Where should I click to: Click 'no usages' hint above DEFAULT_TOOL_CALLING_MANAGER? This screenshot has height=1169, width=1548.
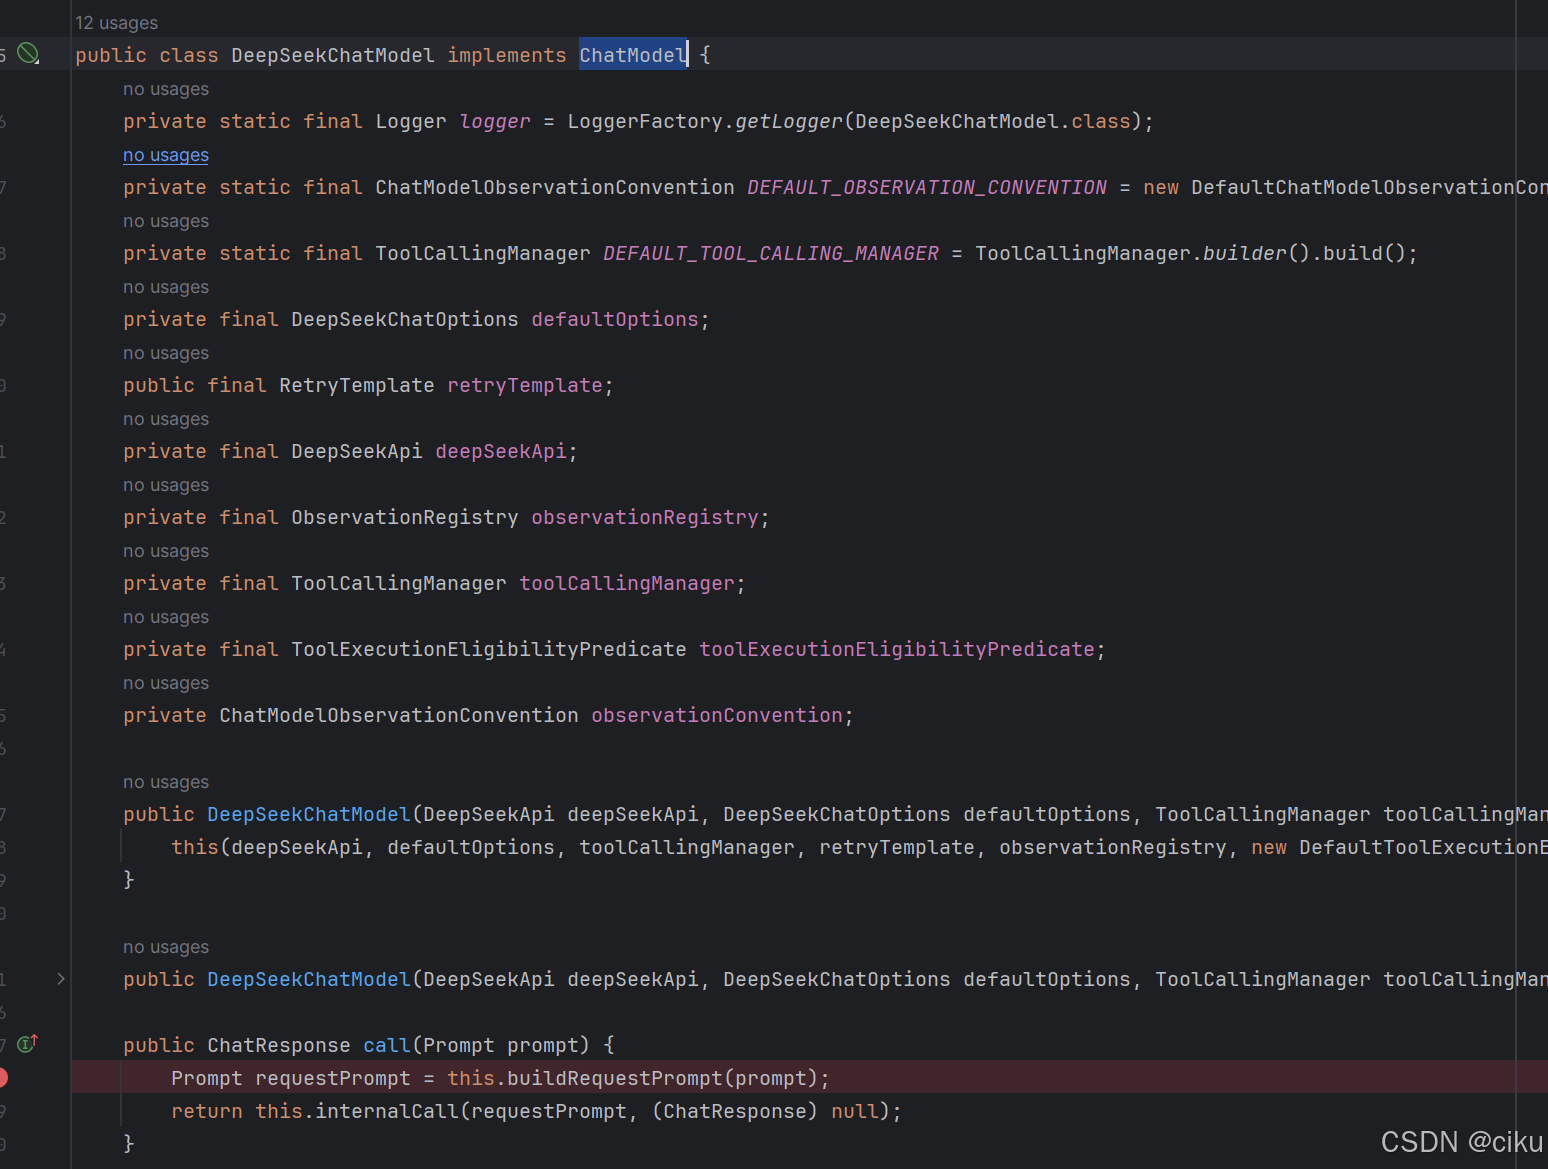tap(166, 221)
